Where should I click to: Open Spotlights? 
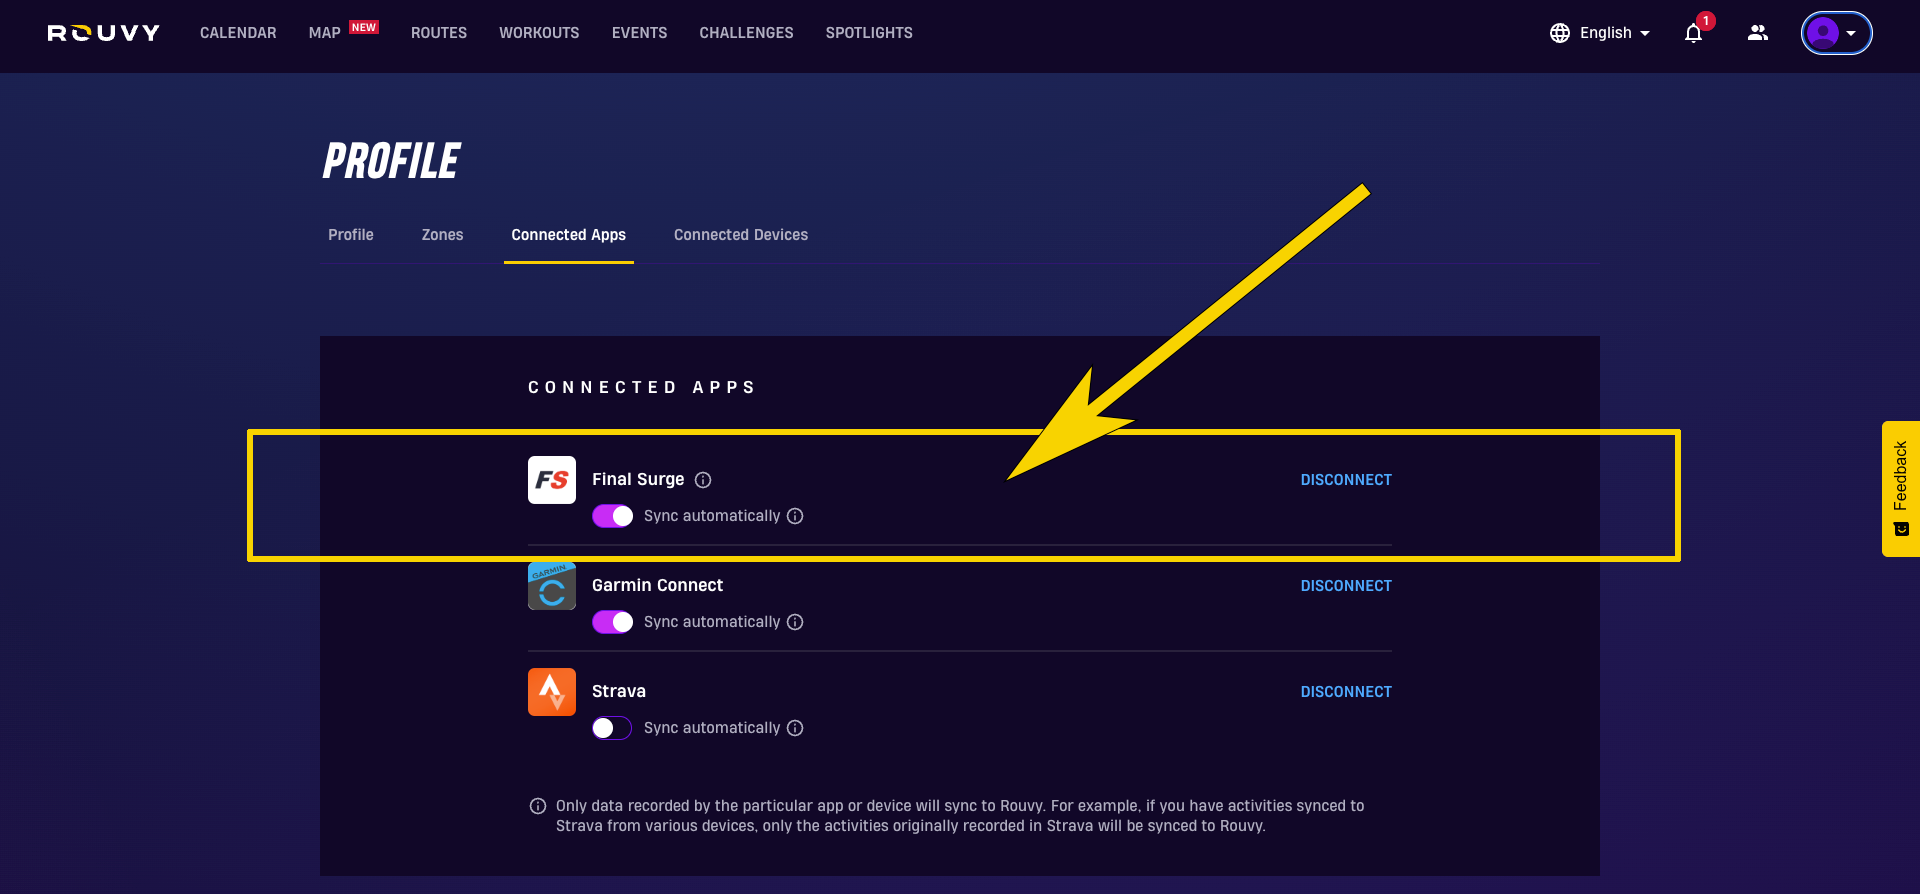tap(869, 33)
